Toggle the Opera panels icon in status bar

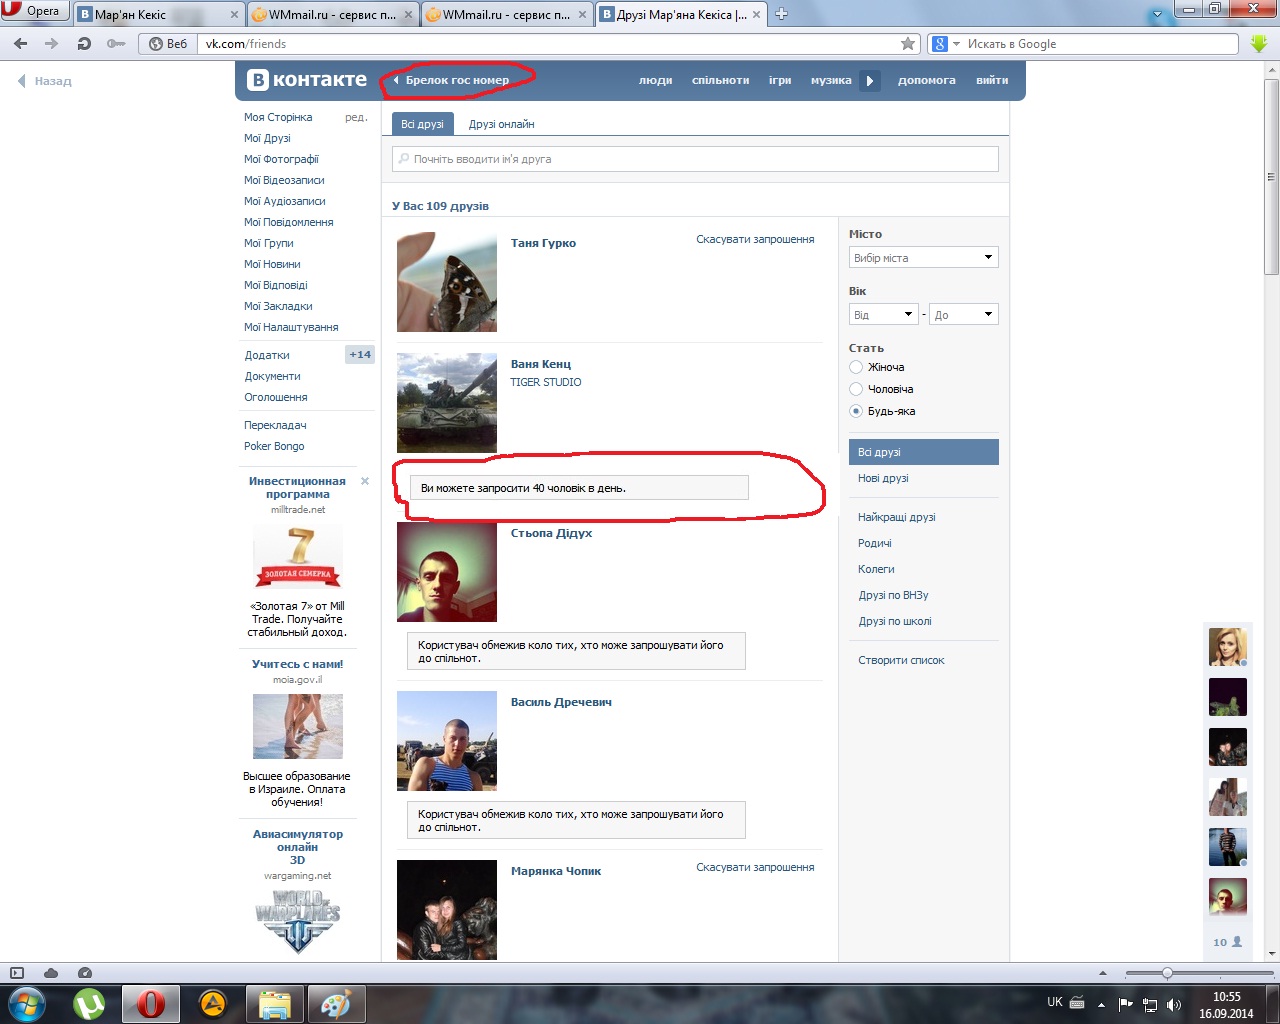pos(17,973)
